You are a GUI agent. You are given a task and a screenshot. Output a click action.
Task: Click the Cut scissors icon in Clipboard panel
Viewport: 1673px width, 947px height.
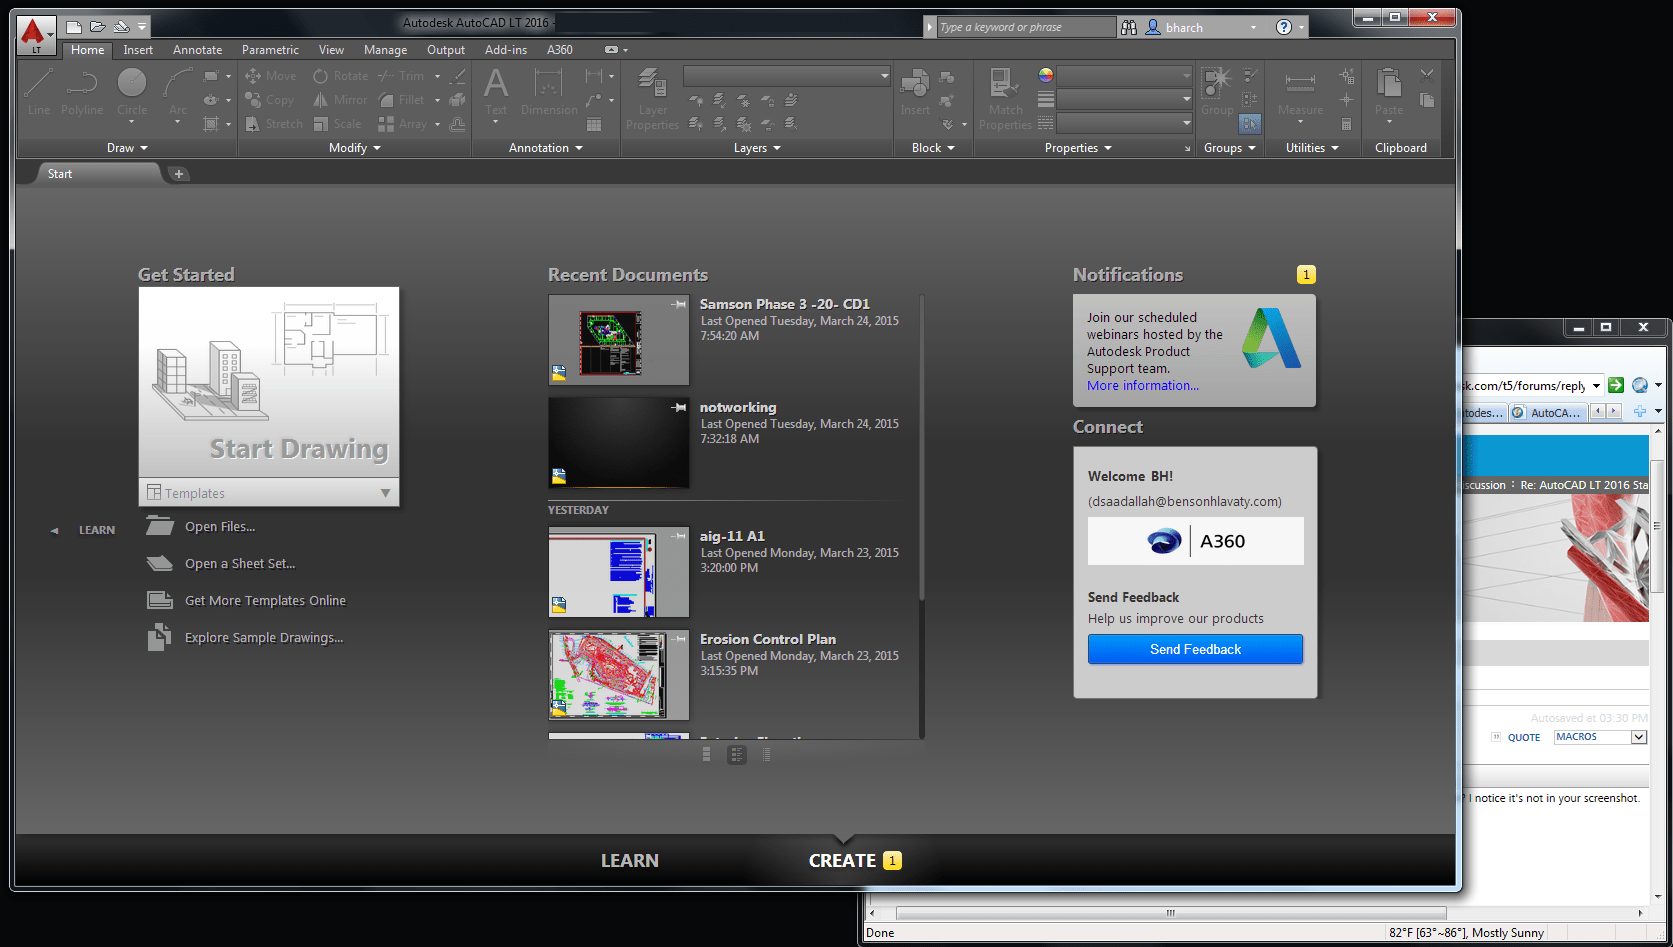tap(1427, 75)
